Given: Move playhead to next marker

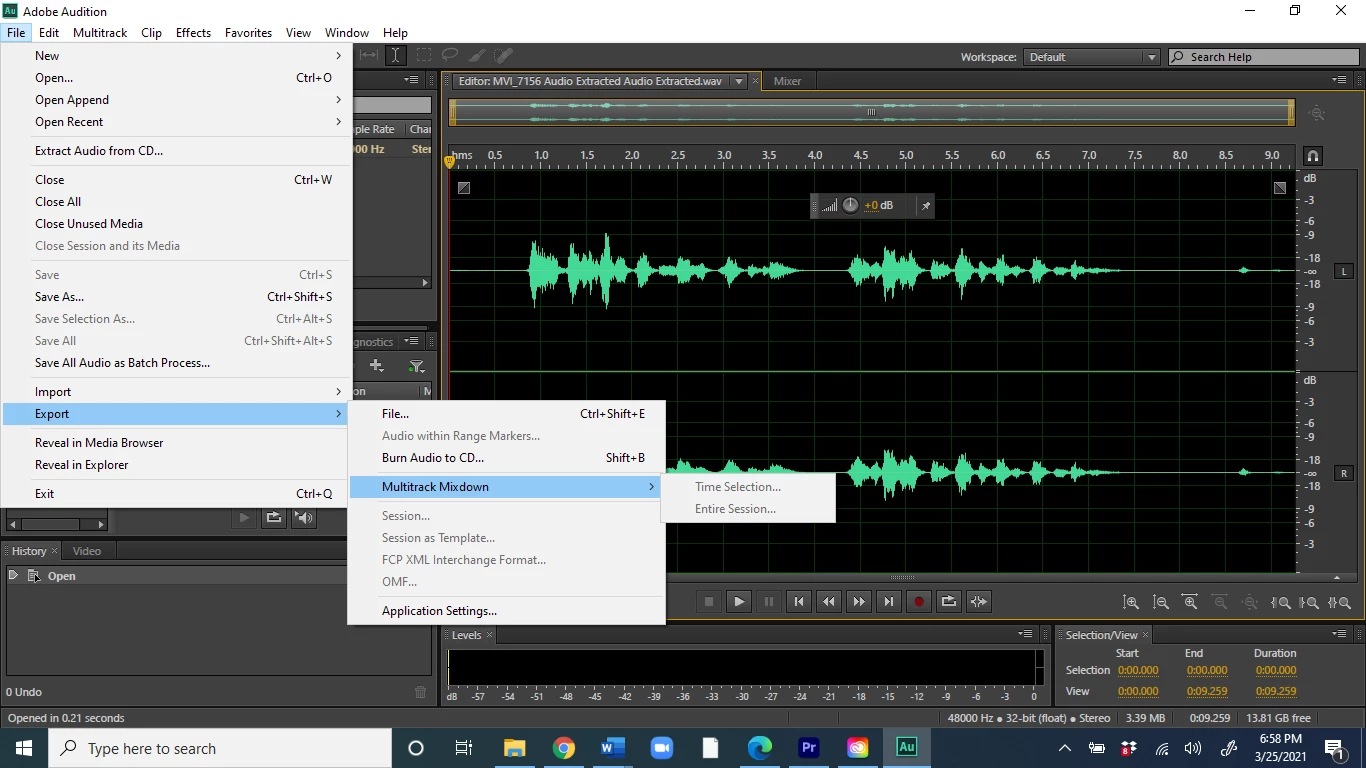Looking at the screenshot, I should pyautogui.click(x=889, y=601).
